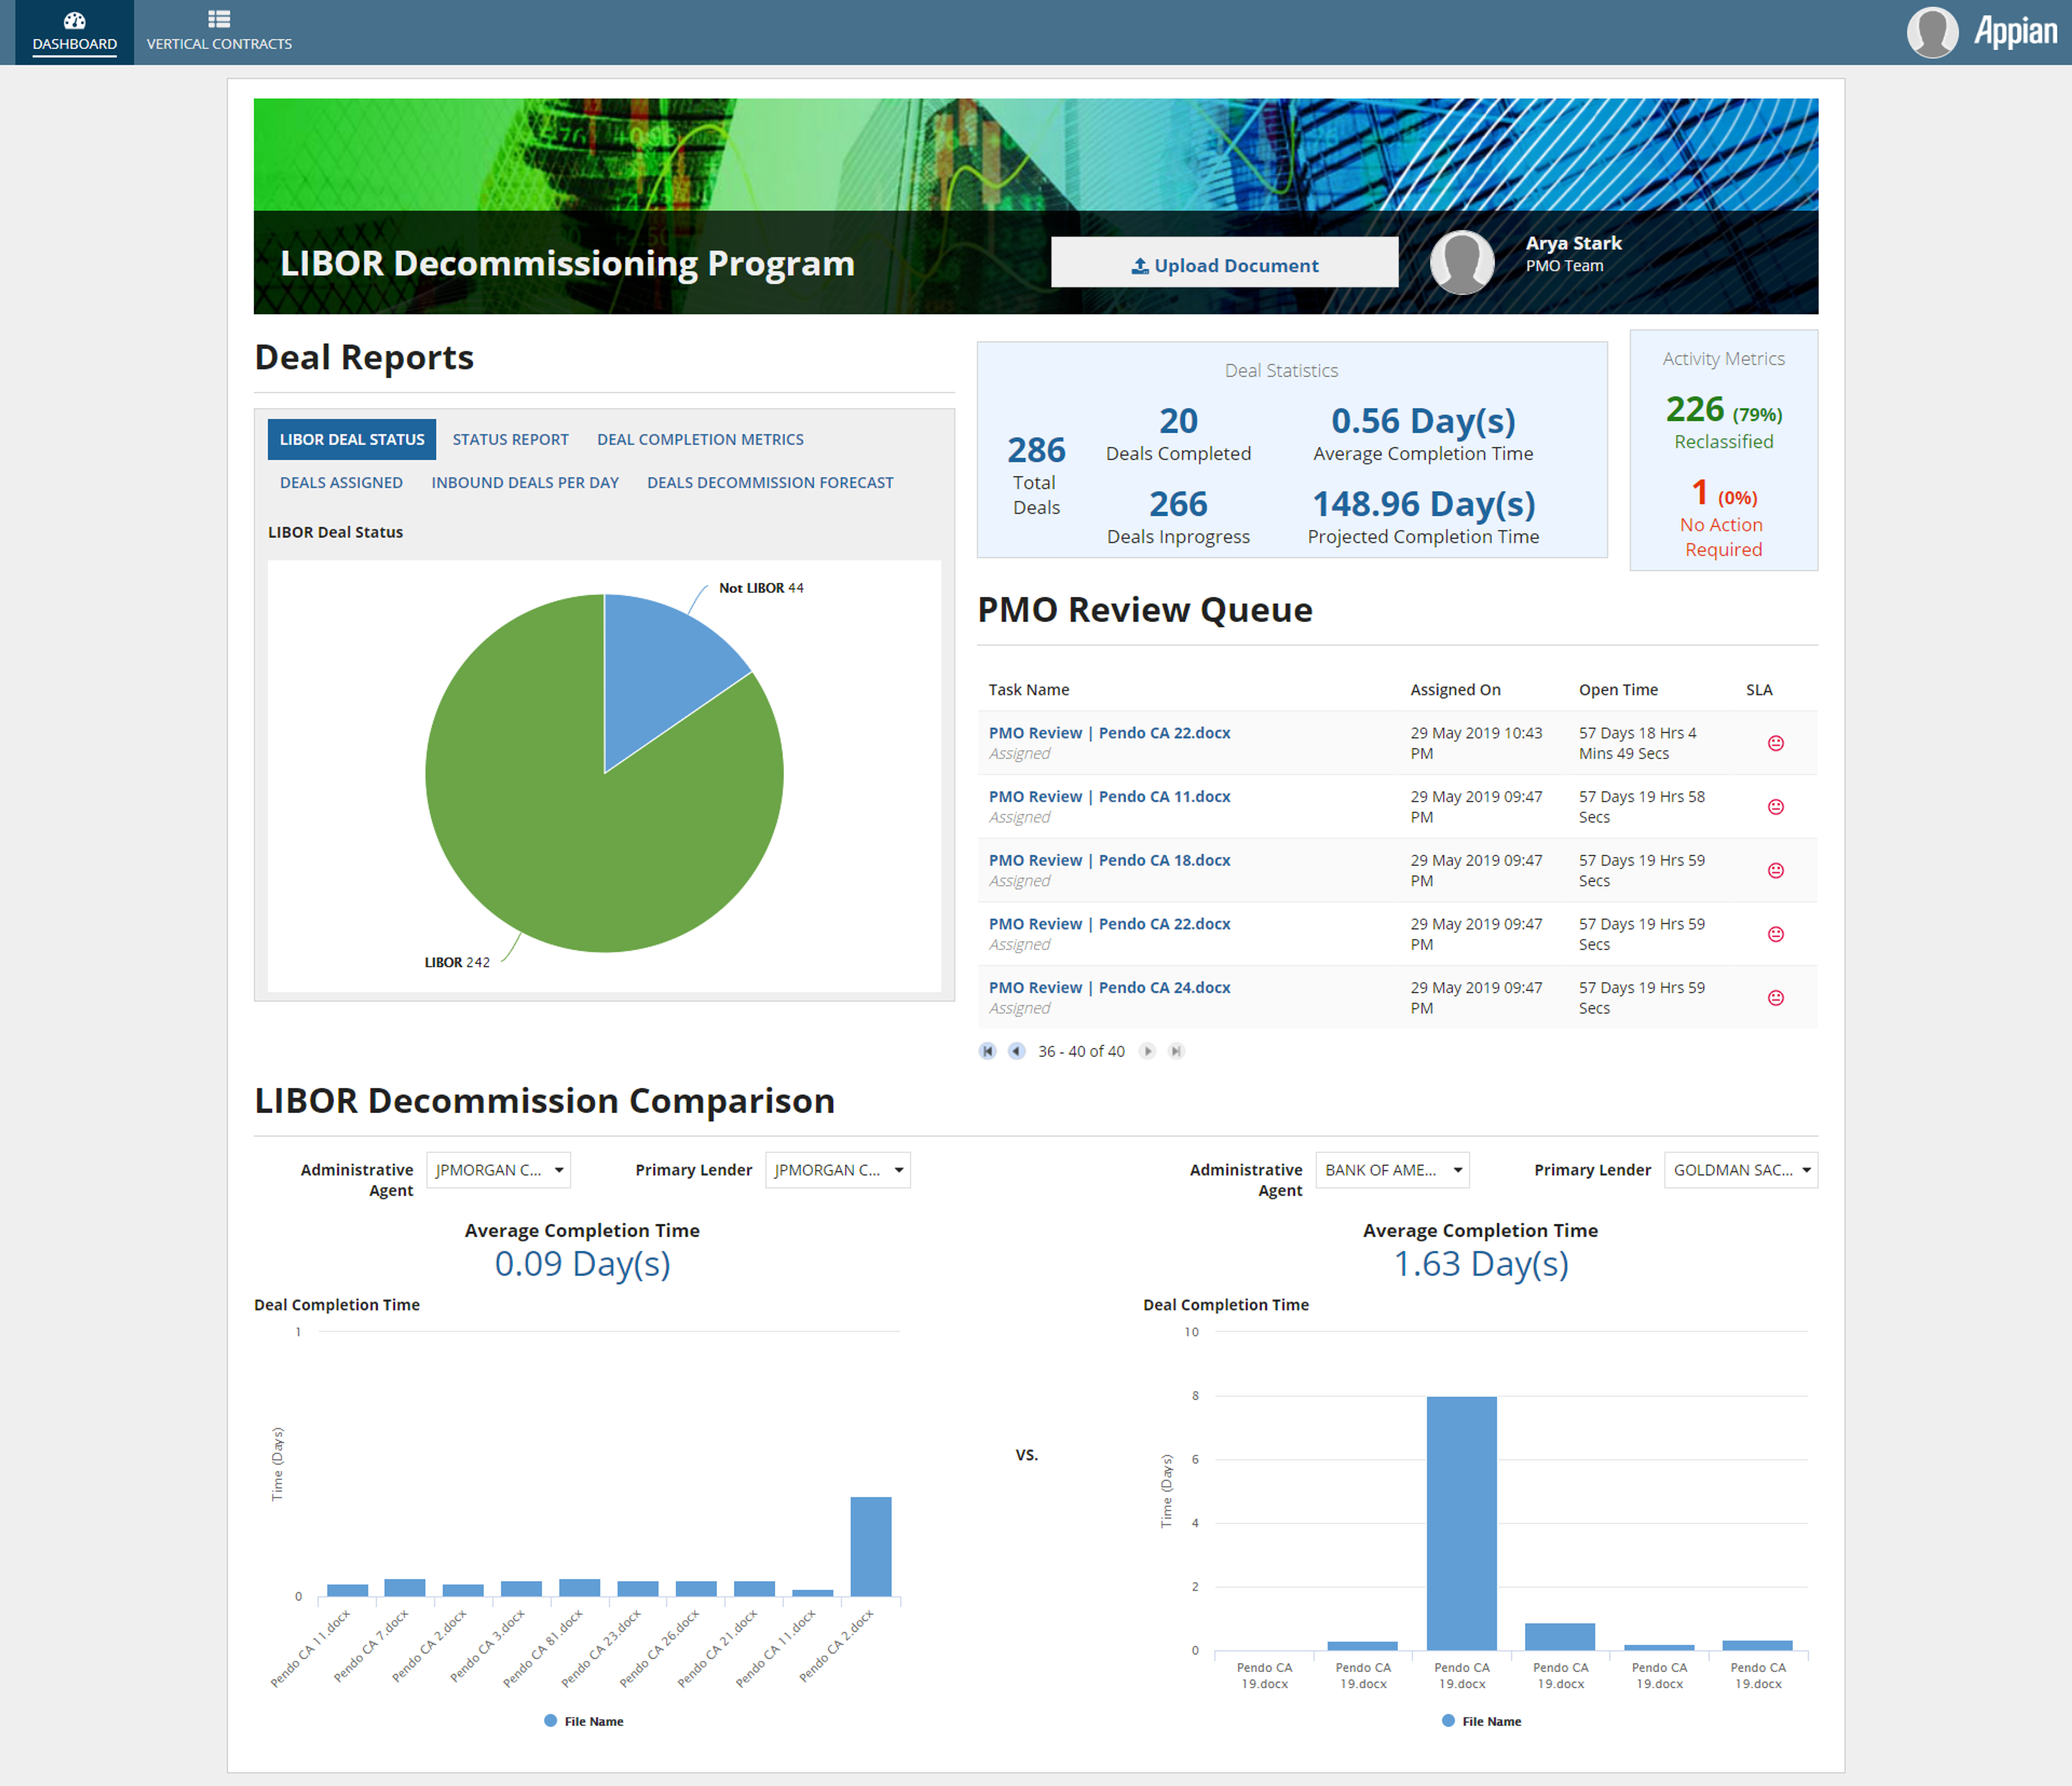This screenshot has width=2072, height=1786.
Task: Sort queue by Open Time column
Action: (x=1618, y=690)
